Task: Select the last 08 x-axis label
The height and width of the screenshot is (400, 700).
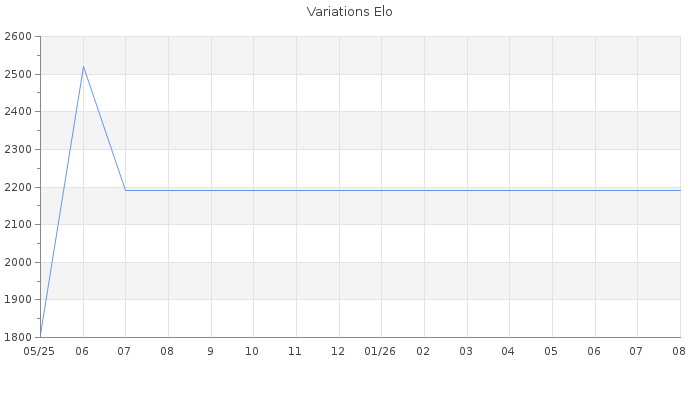Action: (679, 351)
